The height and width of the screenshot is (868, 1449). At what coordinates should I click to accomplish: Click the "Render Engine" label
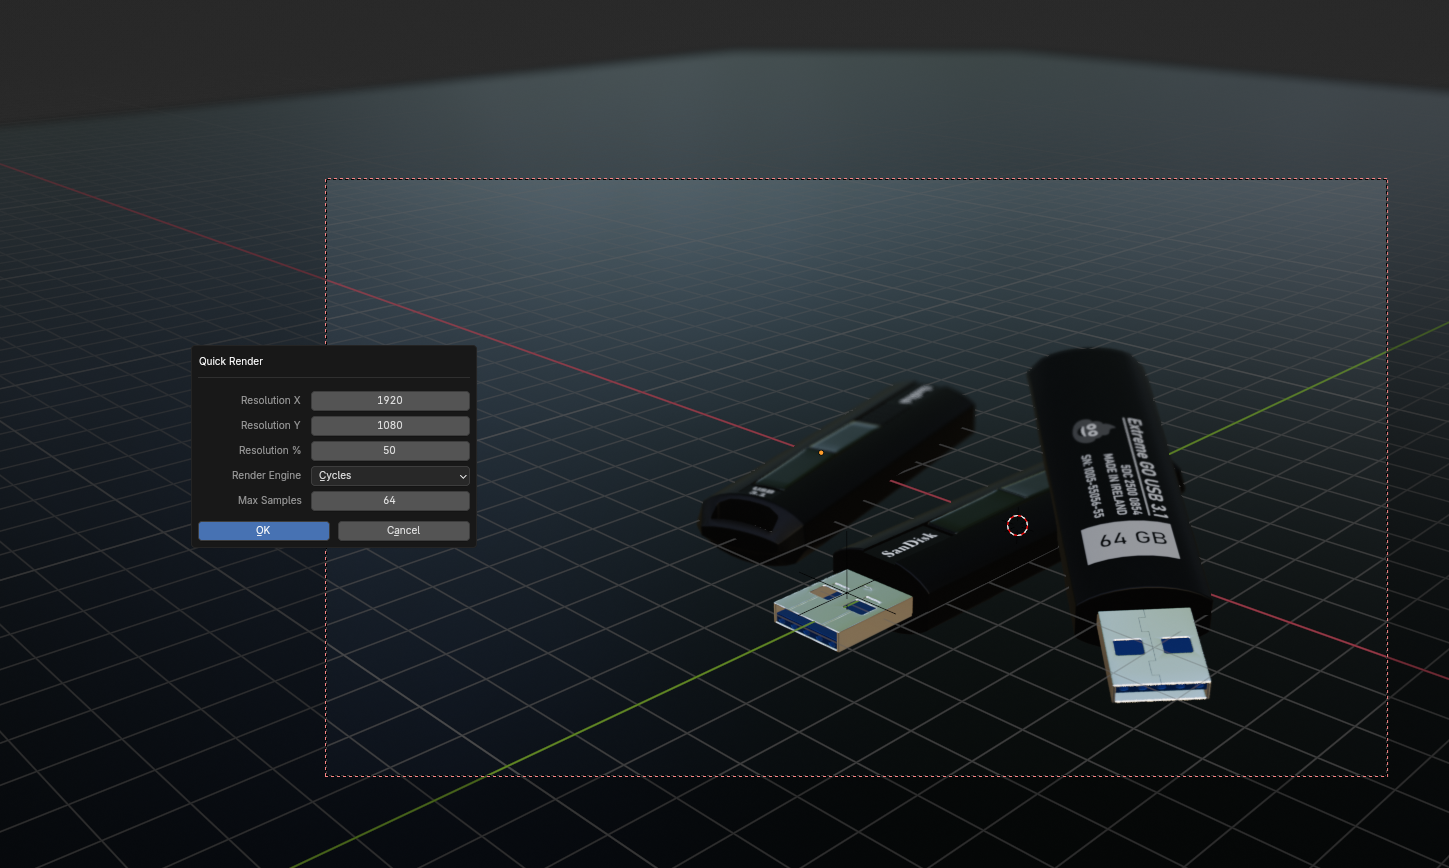coord(266,476)
